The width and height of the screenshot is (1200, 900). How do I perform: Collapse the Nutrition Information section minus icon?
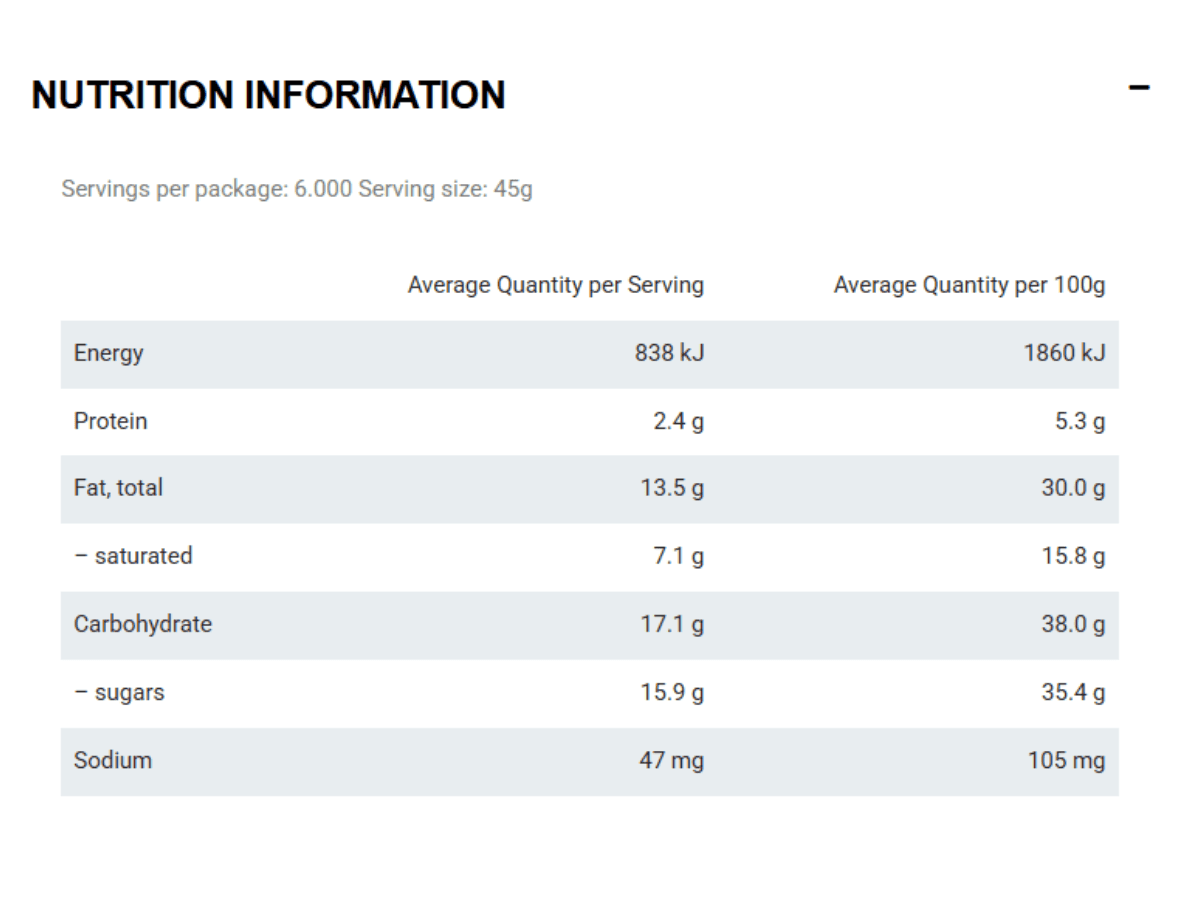tap(1139, 88)
